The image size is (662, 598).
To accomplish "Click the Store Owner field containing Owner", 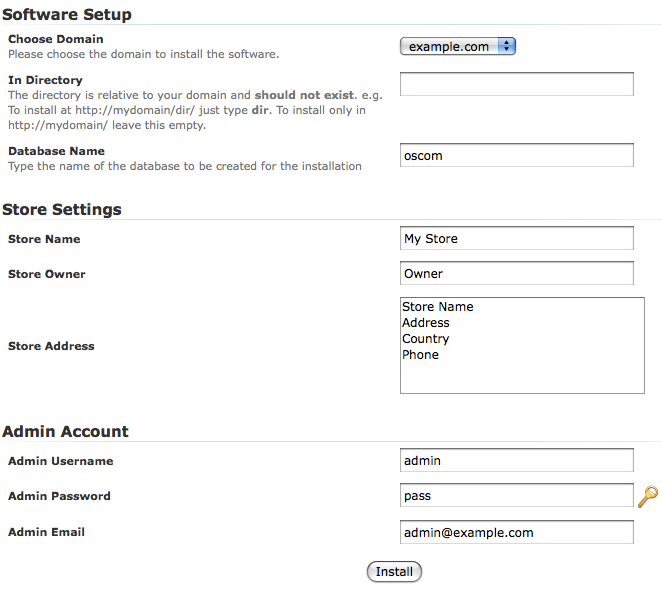I will click(517, 273).
